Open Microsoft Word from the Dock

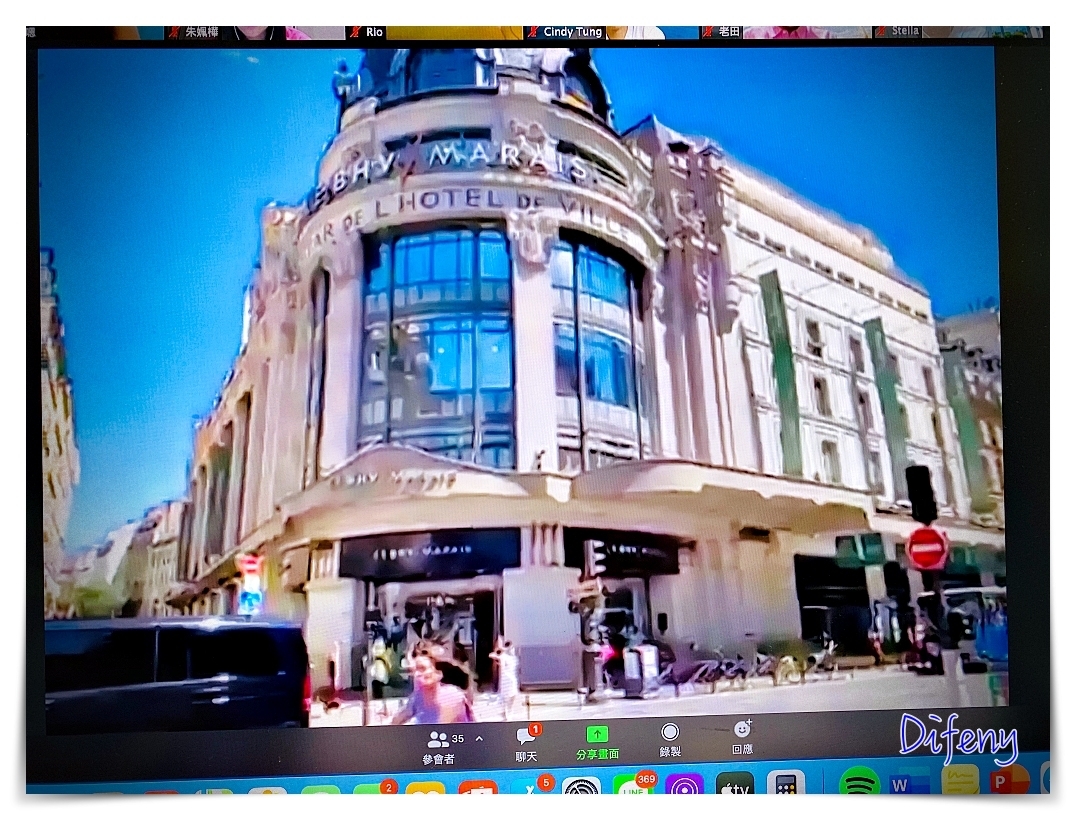(909, 781)
